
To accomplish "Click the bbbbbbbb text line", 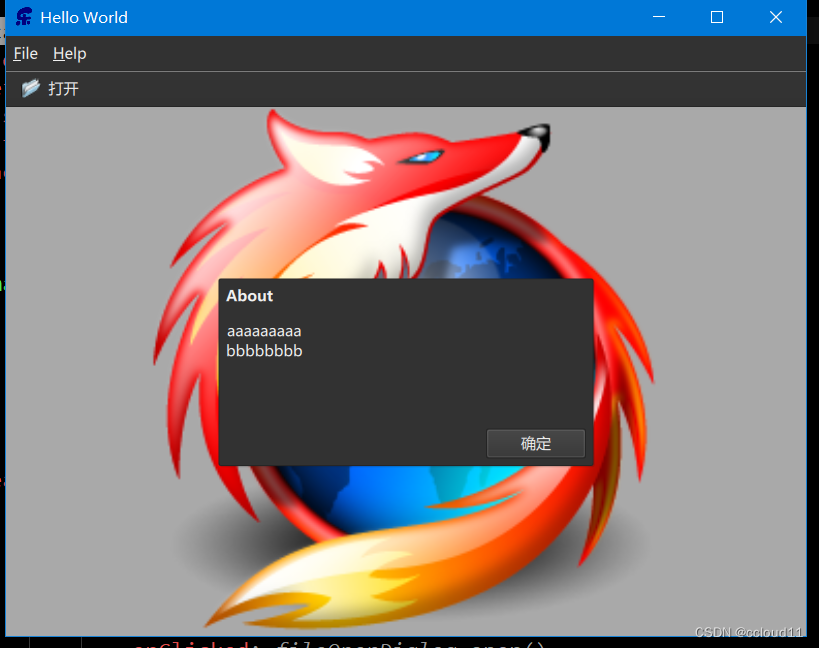I will (264, 350).
